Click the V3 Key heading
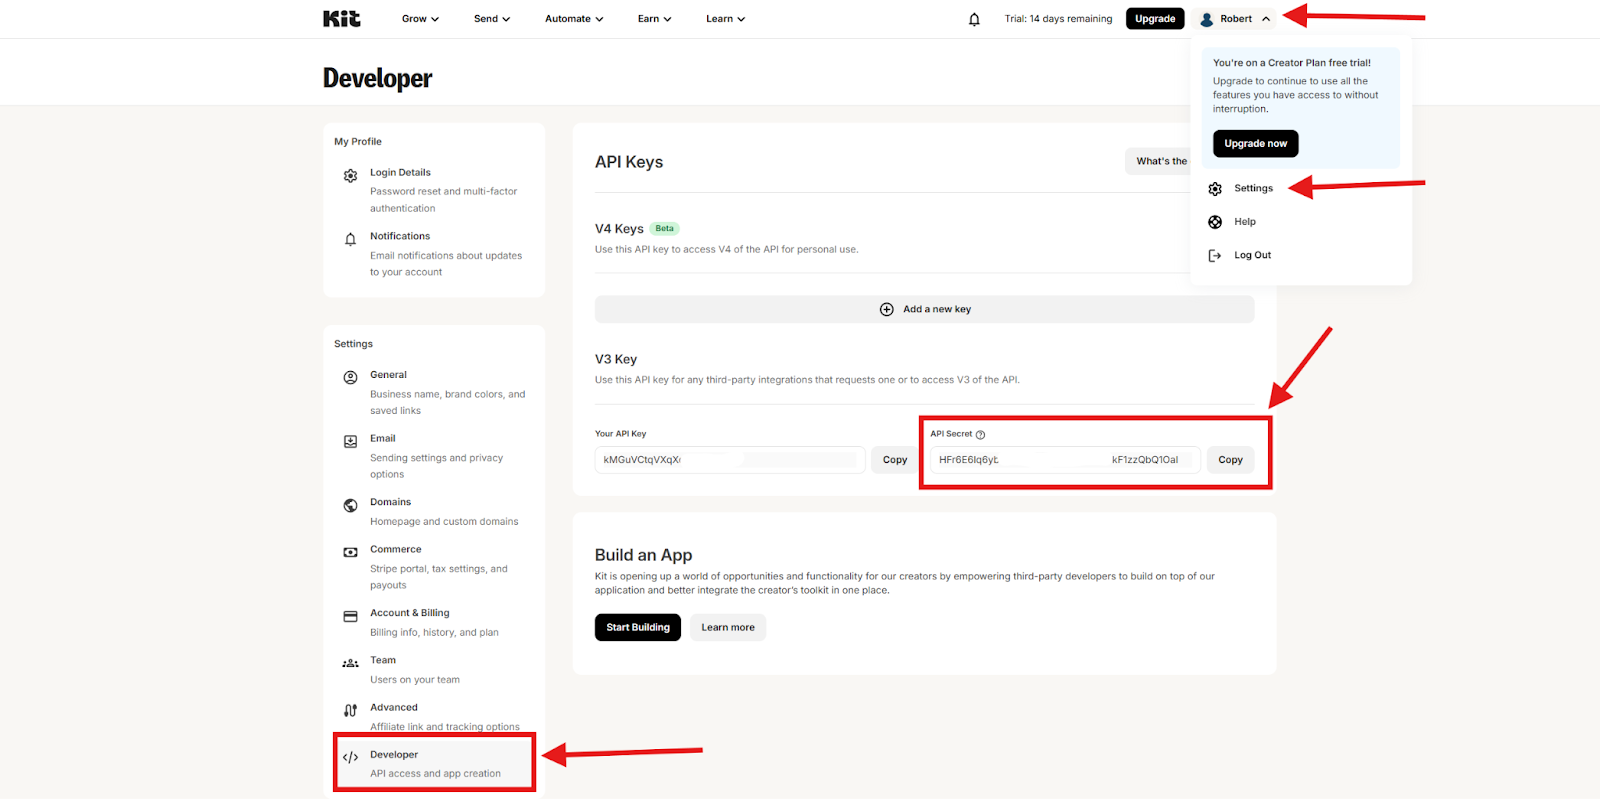This screenshot has width=1600, height=799. coord(616,359)
